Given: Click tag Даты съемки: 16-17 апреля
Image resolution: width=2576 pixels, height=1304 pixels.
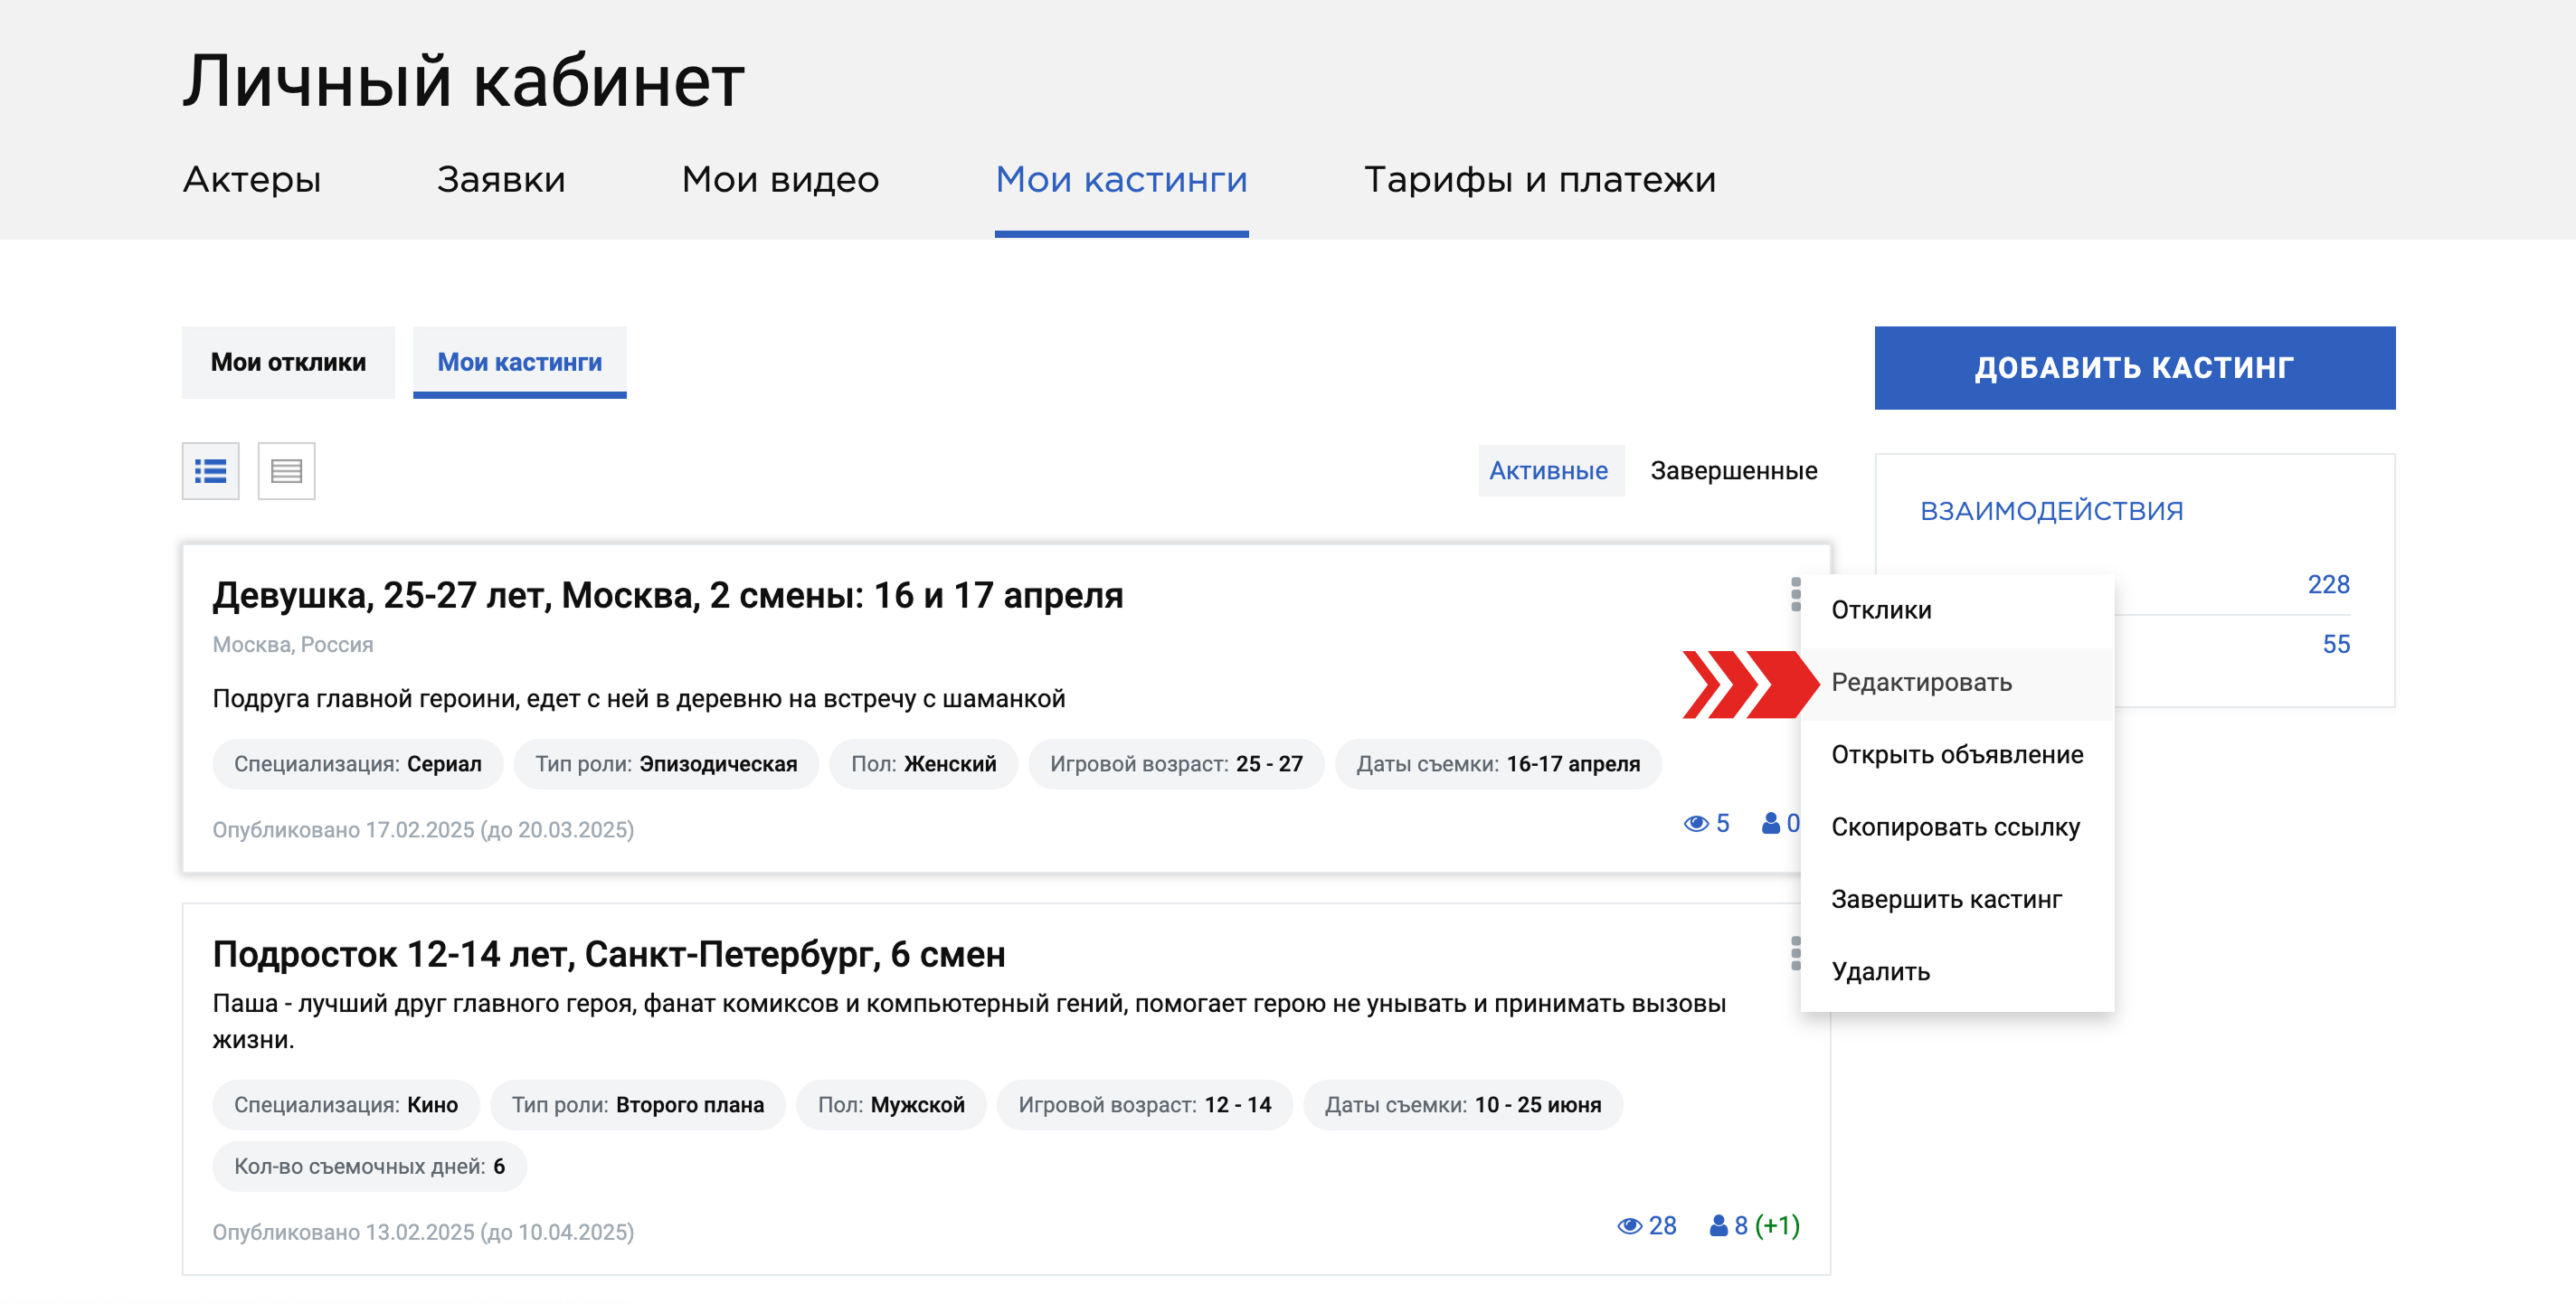Looking at the screenshot, I should 1498,764.
